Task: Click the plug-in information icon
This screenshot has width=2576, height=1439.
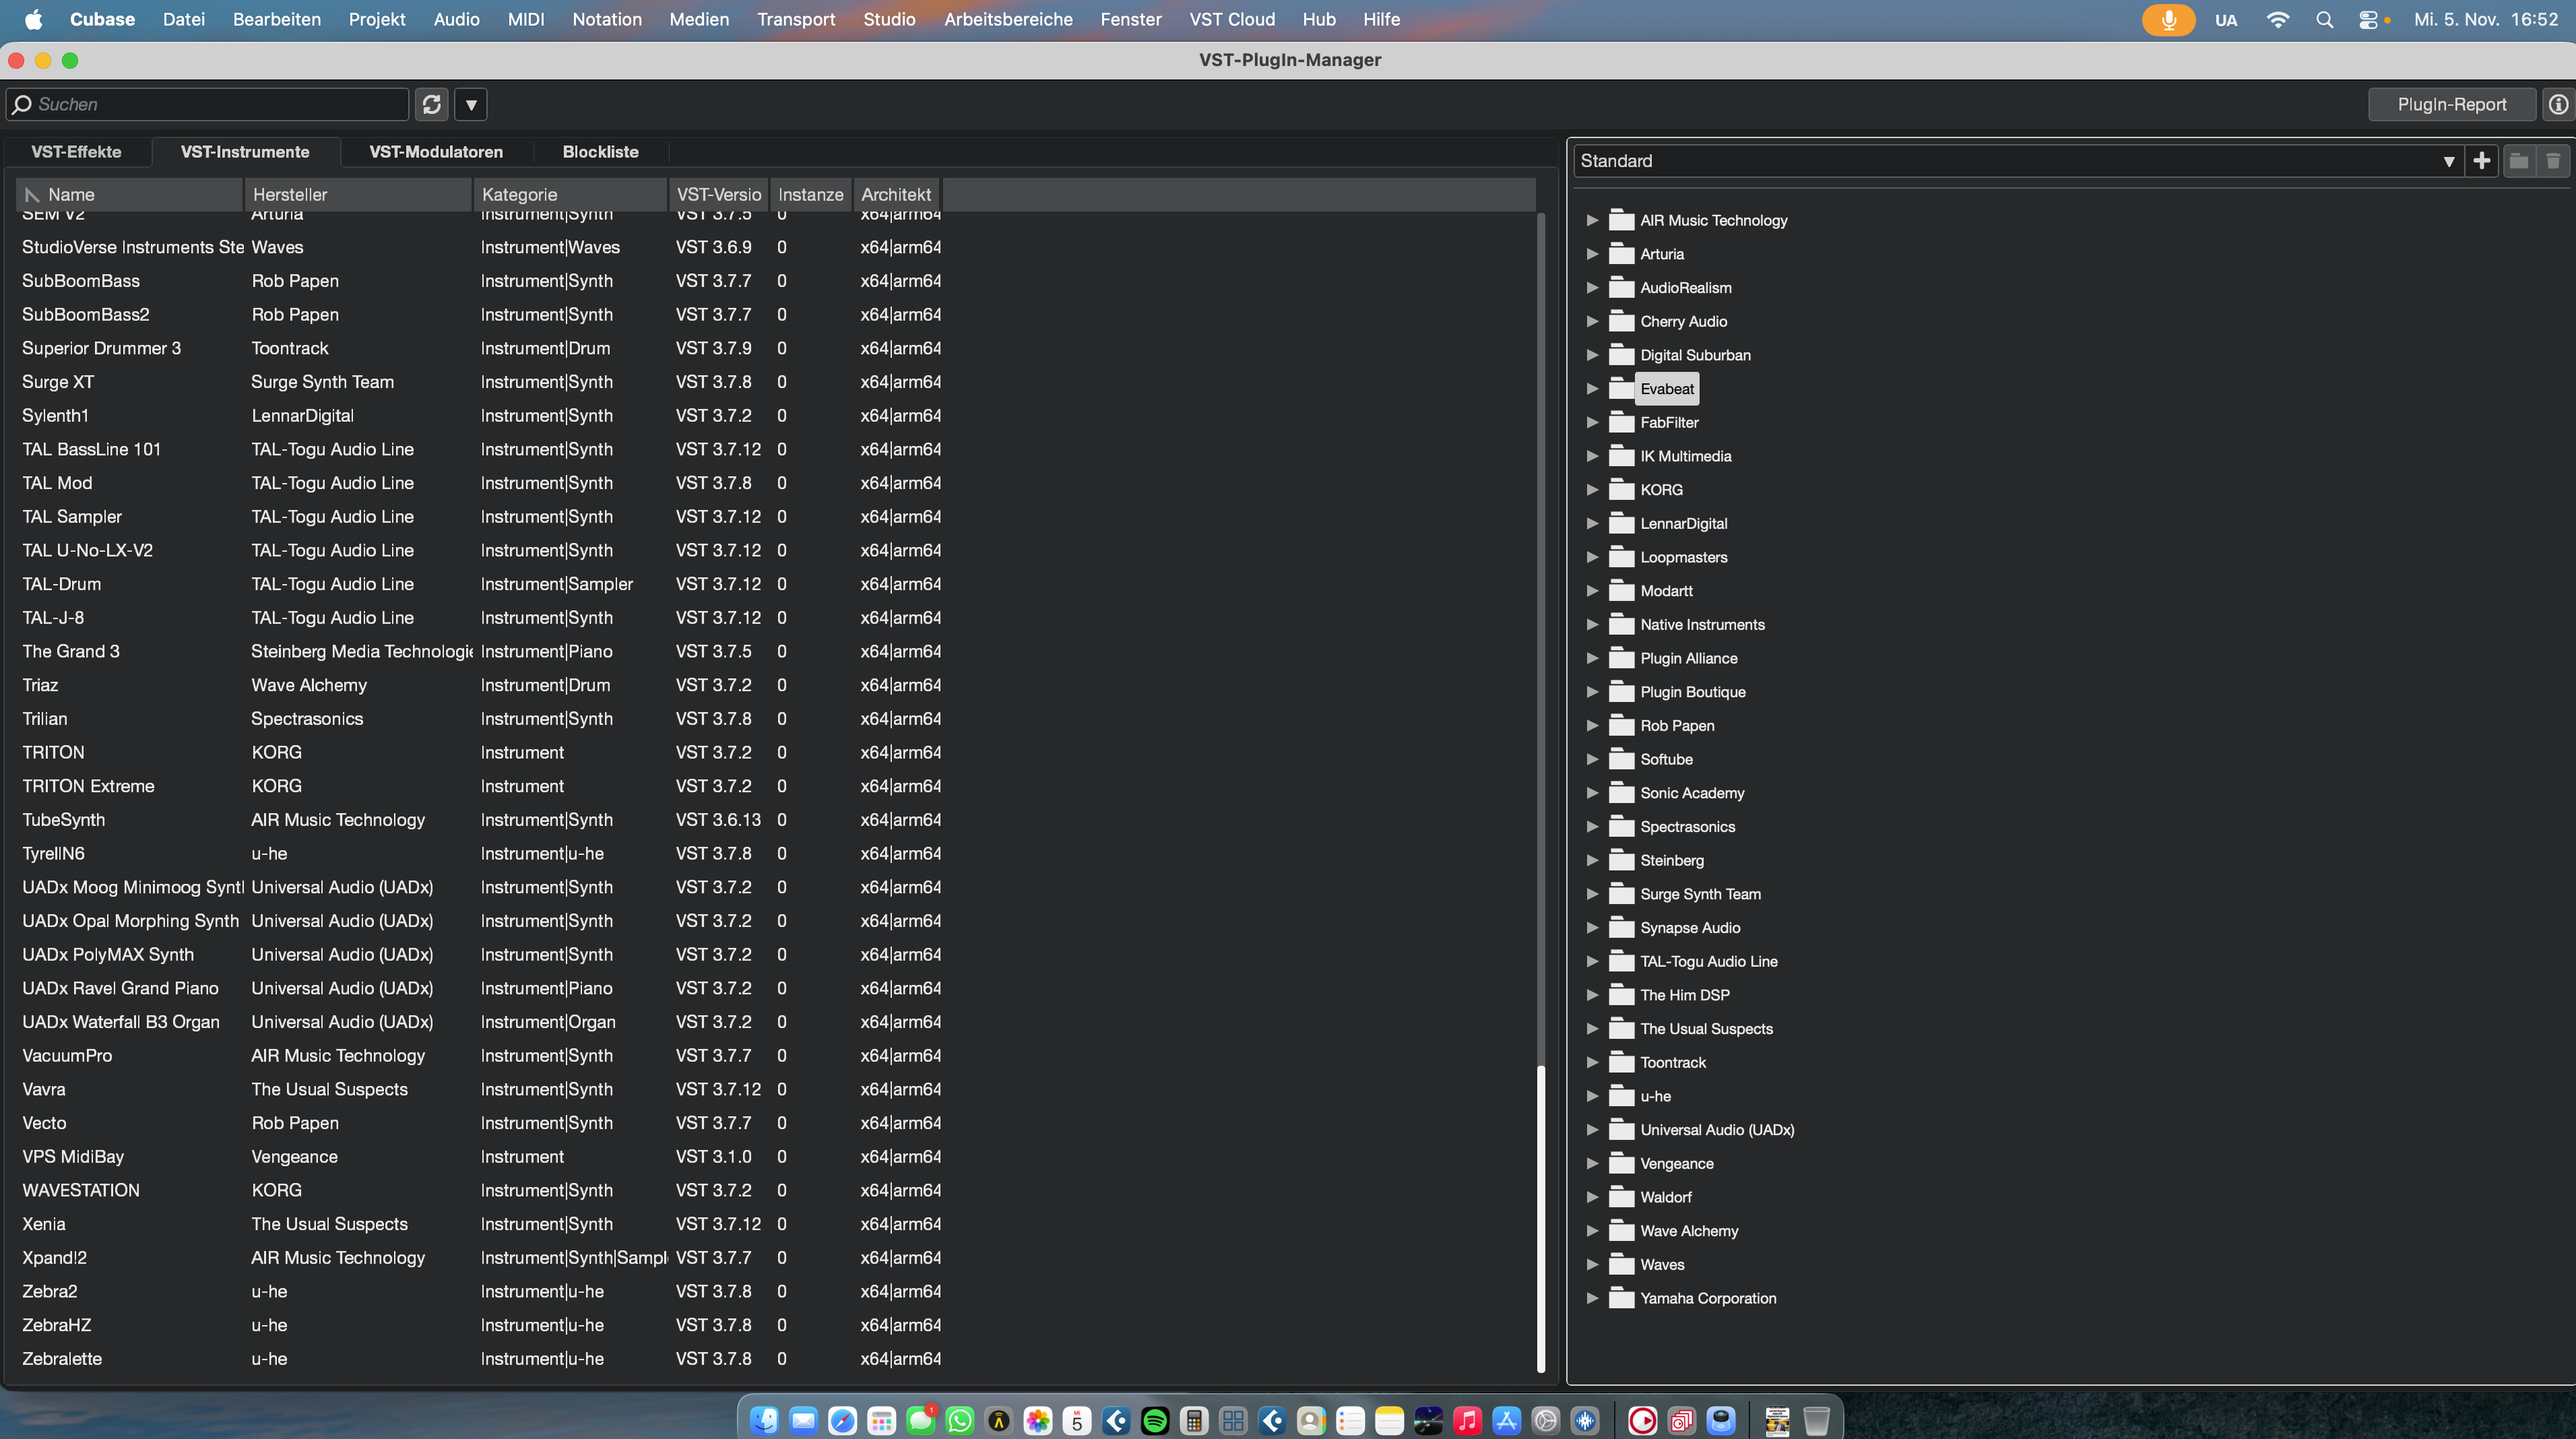Action: click(x=2558, y=104)
